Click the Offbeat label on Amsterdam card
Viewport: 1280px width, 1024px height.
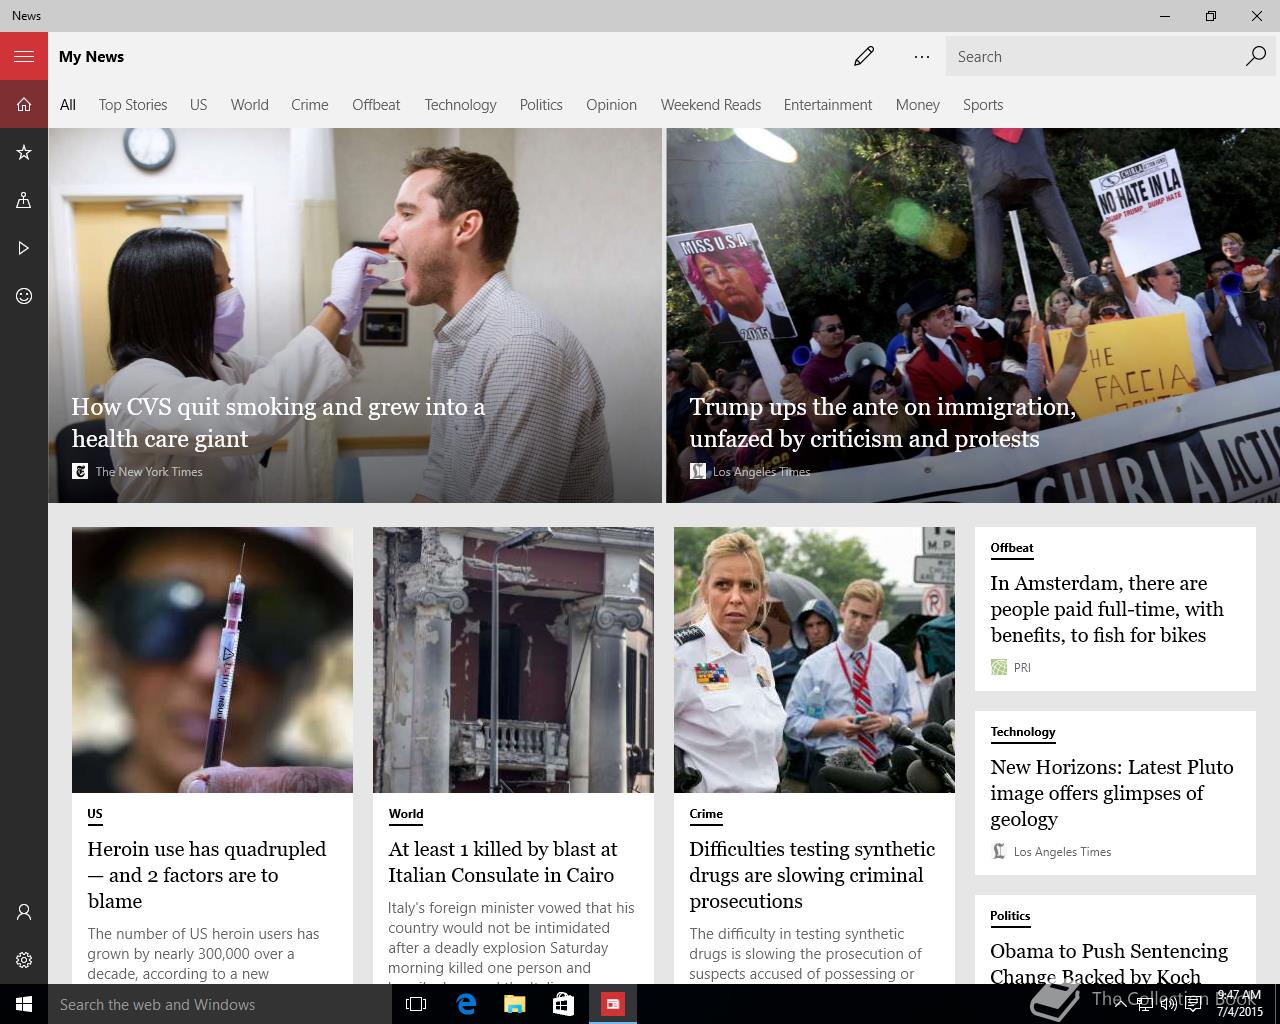coord(1012,548)
